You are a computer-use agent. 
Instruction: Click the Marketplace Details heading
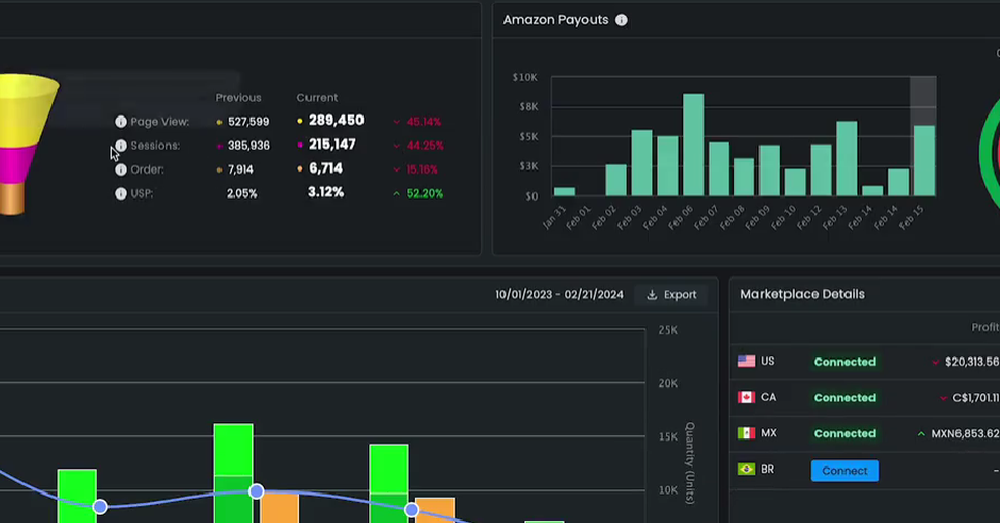802,294
